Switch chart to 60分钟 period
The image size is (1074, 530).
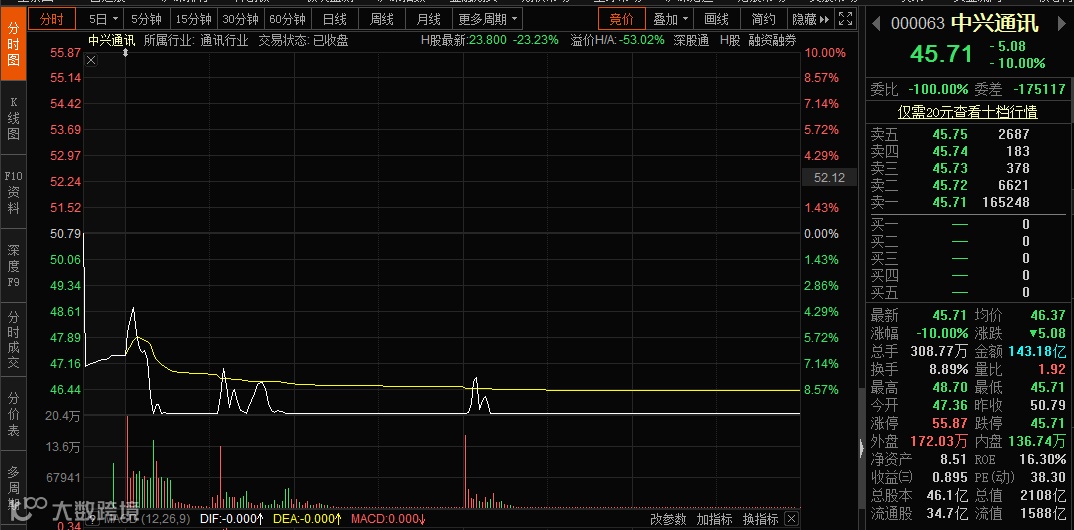(287, 19)
